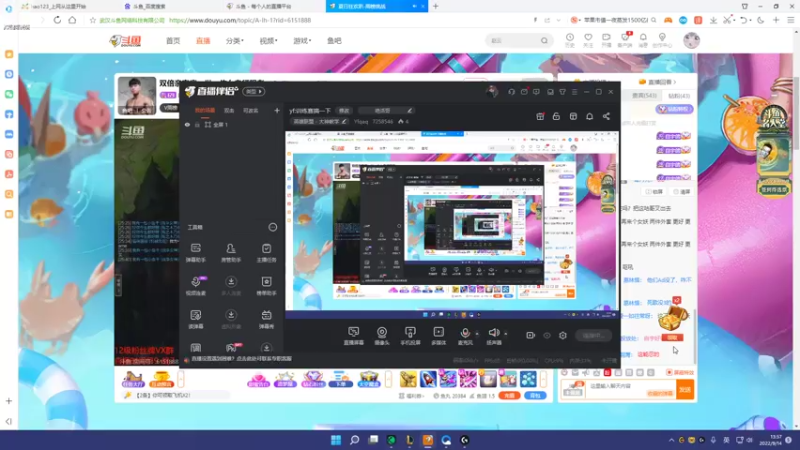Add a 直播屏幕 screen capture source
This screenshot has height=450, width=800.
(354, 336)
